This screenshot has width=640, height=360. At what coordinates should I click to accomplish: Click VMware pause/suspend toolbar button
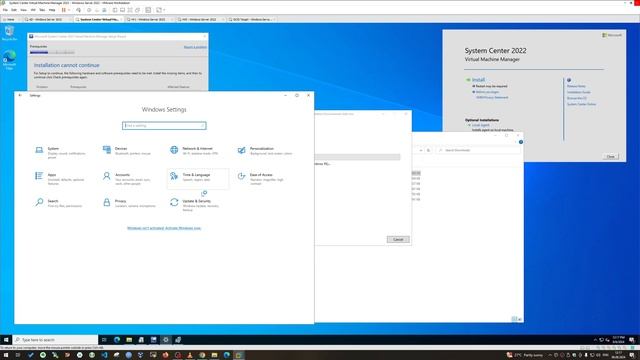pyautogui.click(x=64, y=10)
